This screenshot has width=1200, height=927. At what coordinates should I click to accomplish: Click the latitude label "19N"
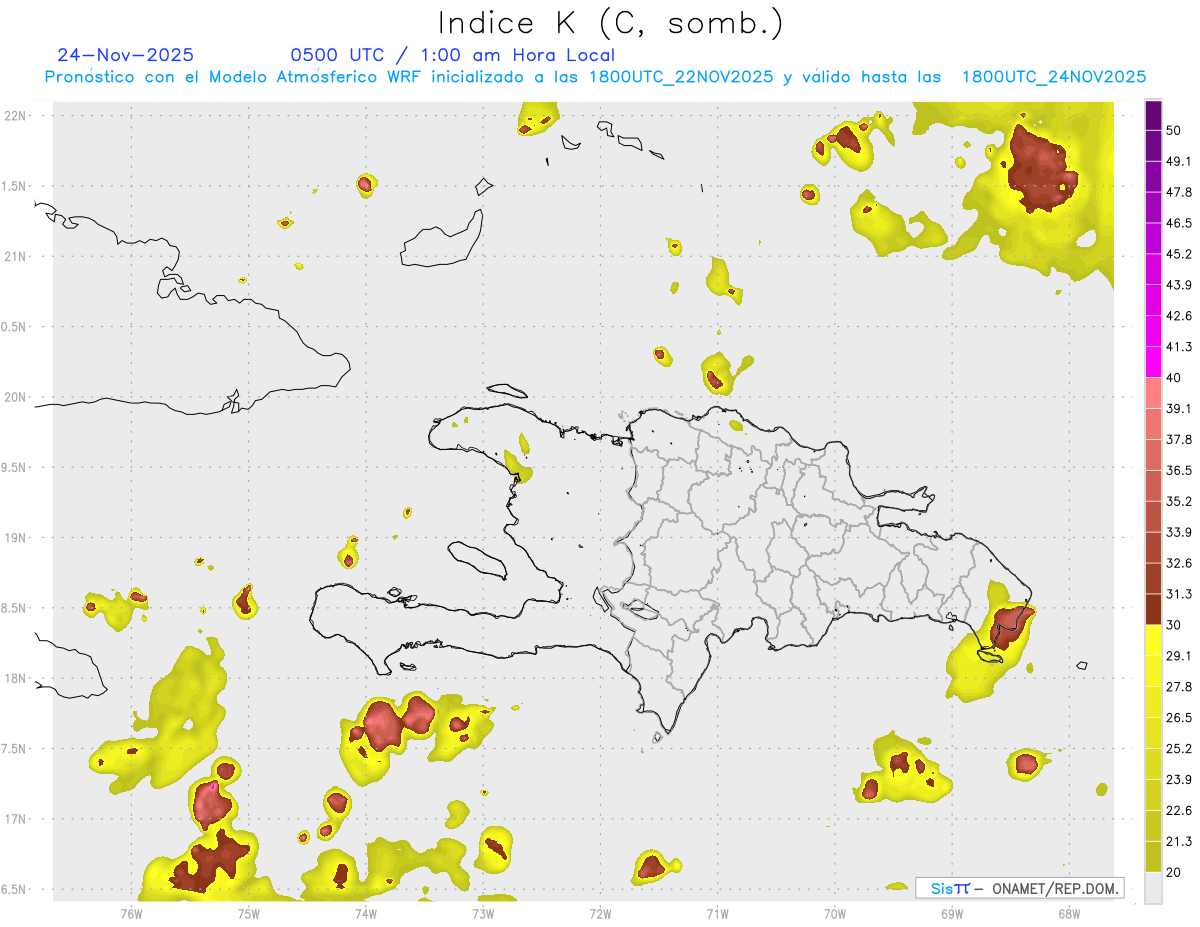[17, 538]
